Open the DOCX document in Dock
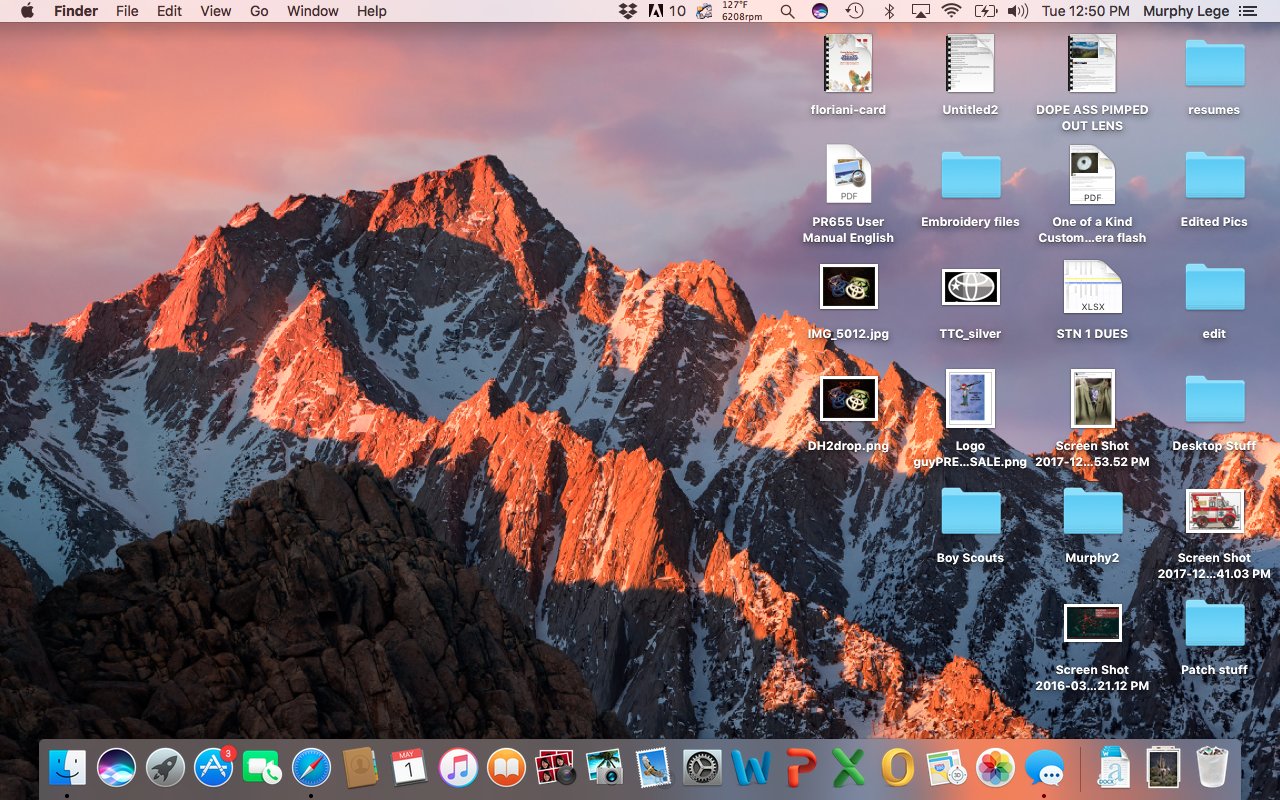Image resolution: width=1280 pixels, height=800 pixels. (x=1114, y=768)
